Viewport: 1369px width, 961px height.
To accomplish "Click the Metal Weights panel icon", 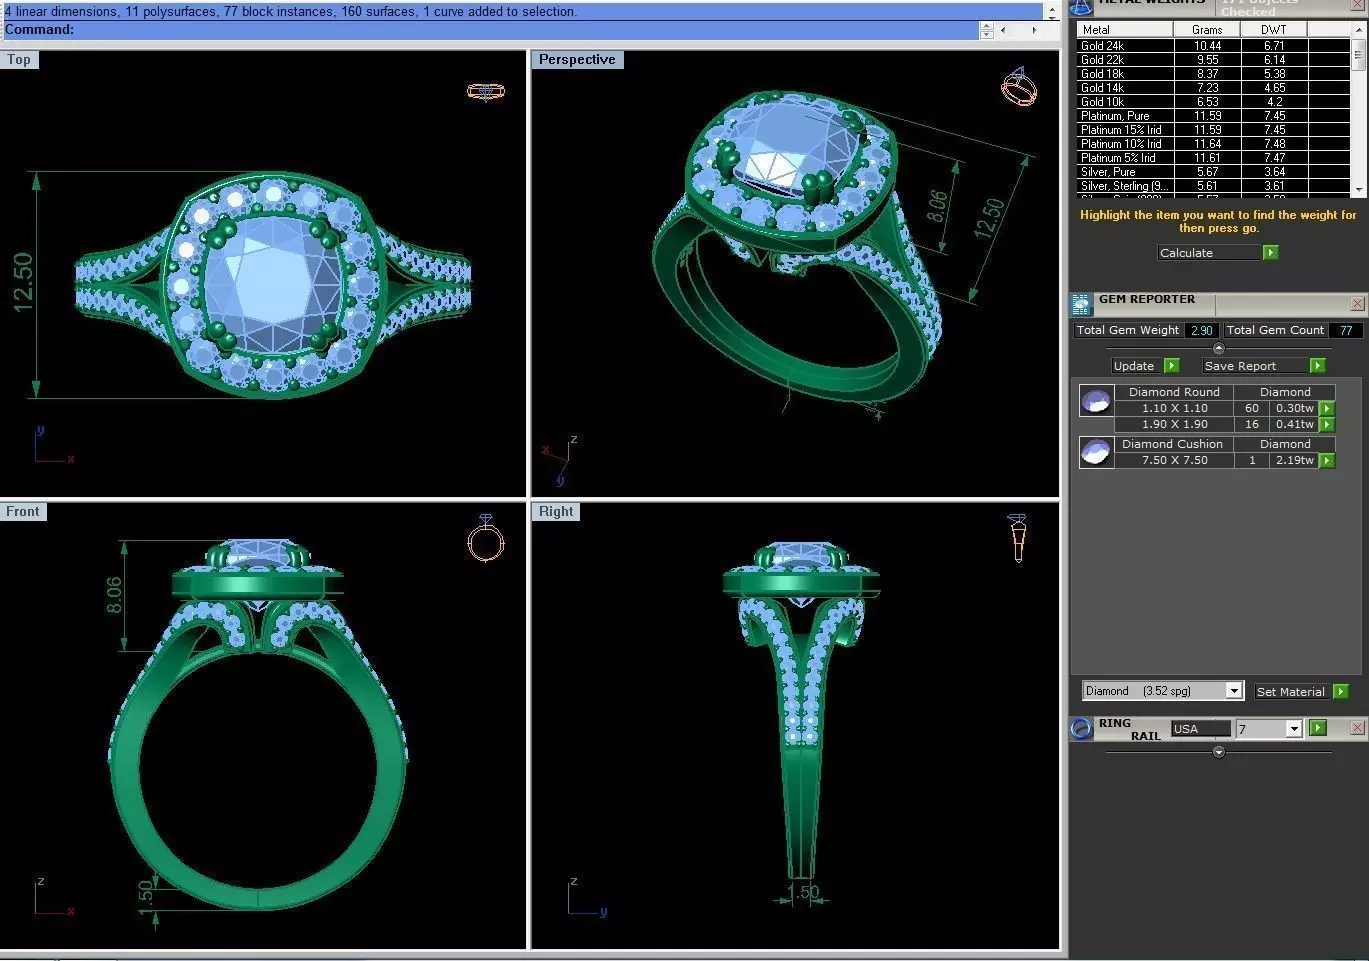I will [x=1081, y=6].
